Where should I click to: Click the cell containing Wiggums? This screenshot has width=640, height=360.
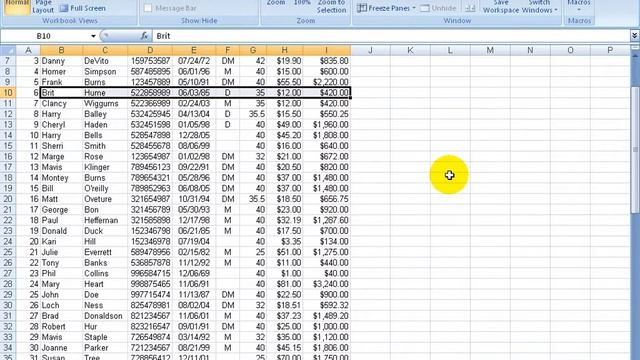[105, 103]
